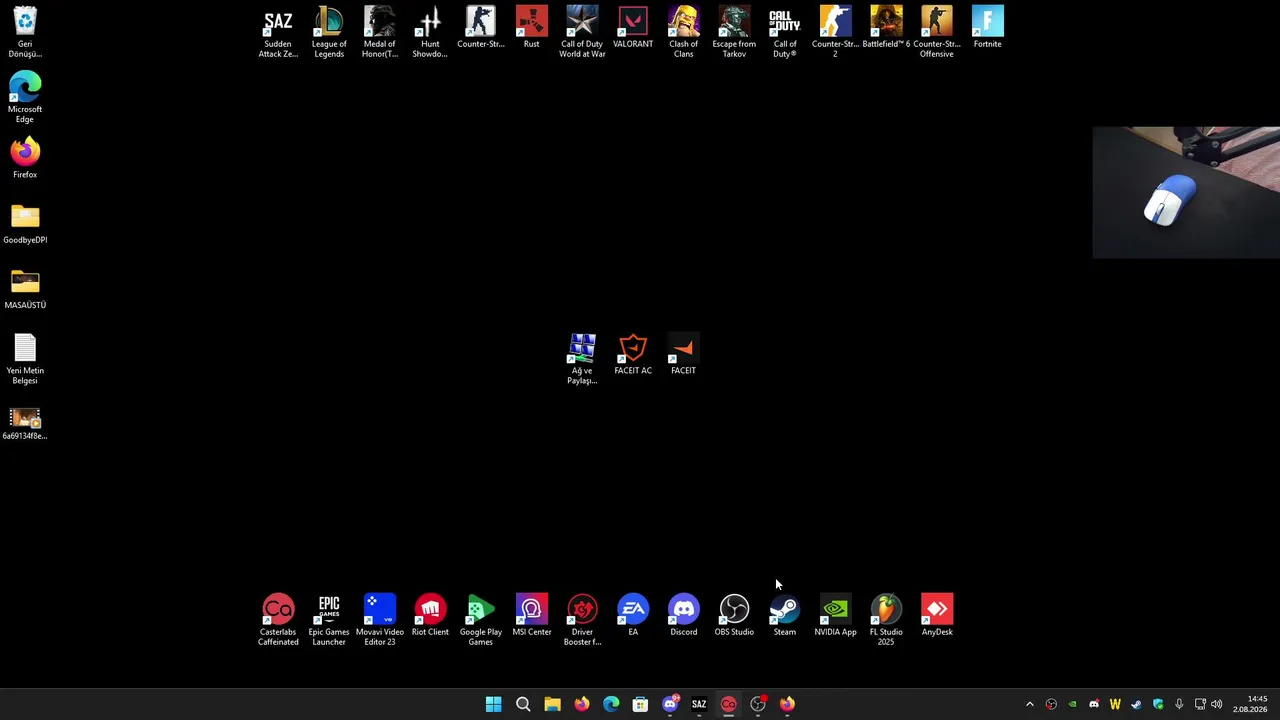
Task: Select the Counter-Strike 2 desktop shortcut
Action: pyautogui.click(x=835, y=32)
